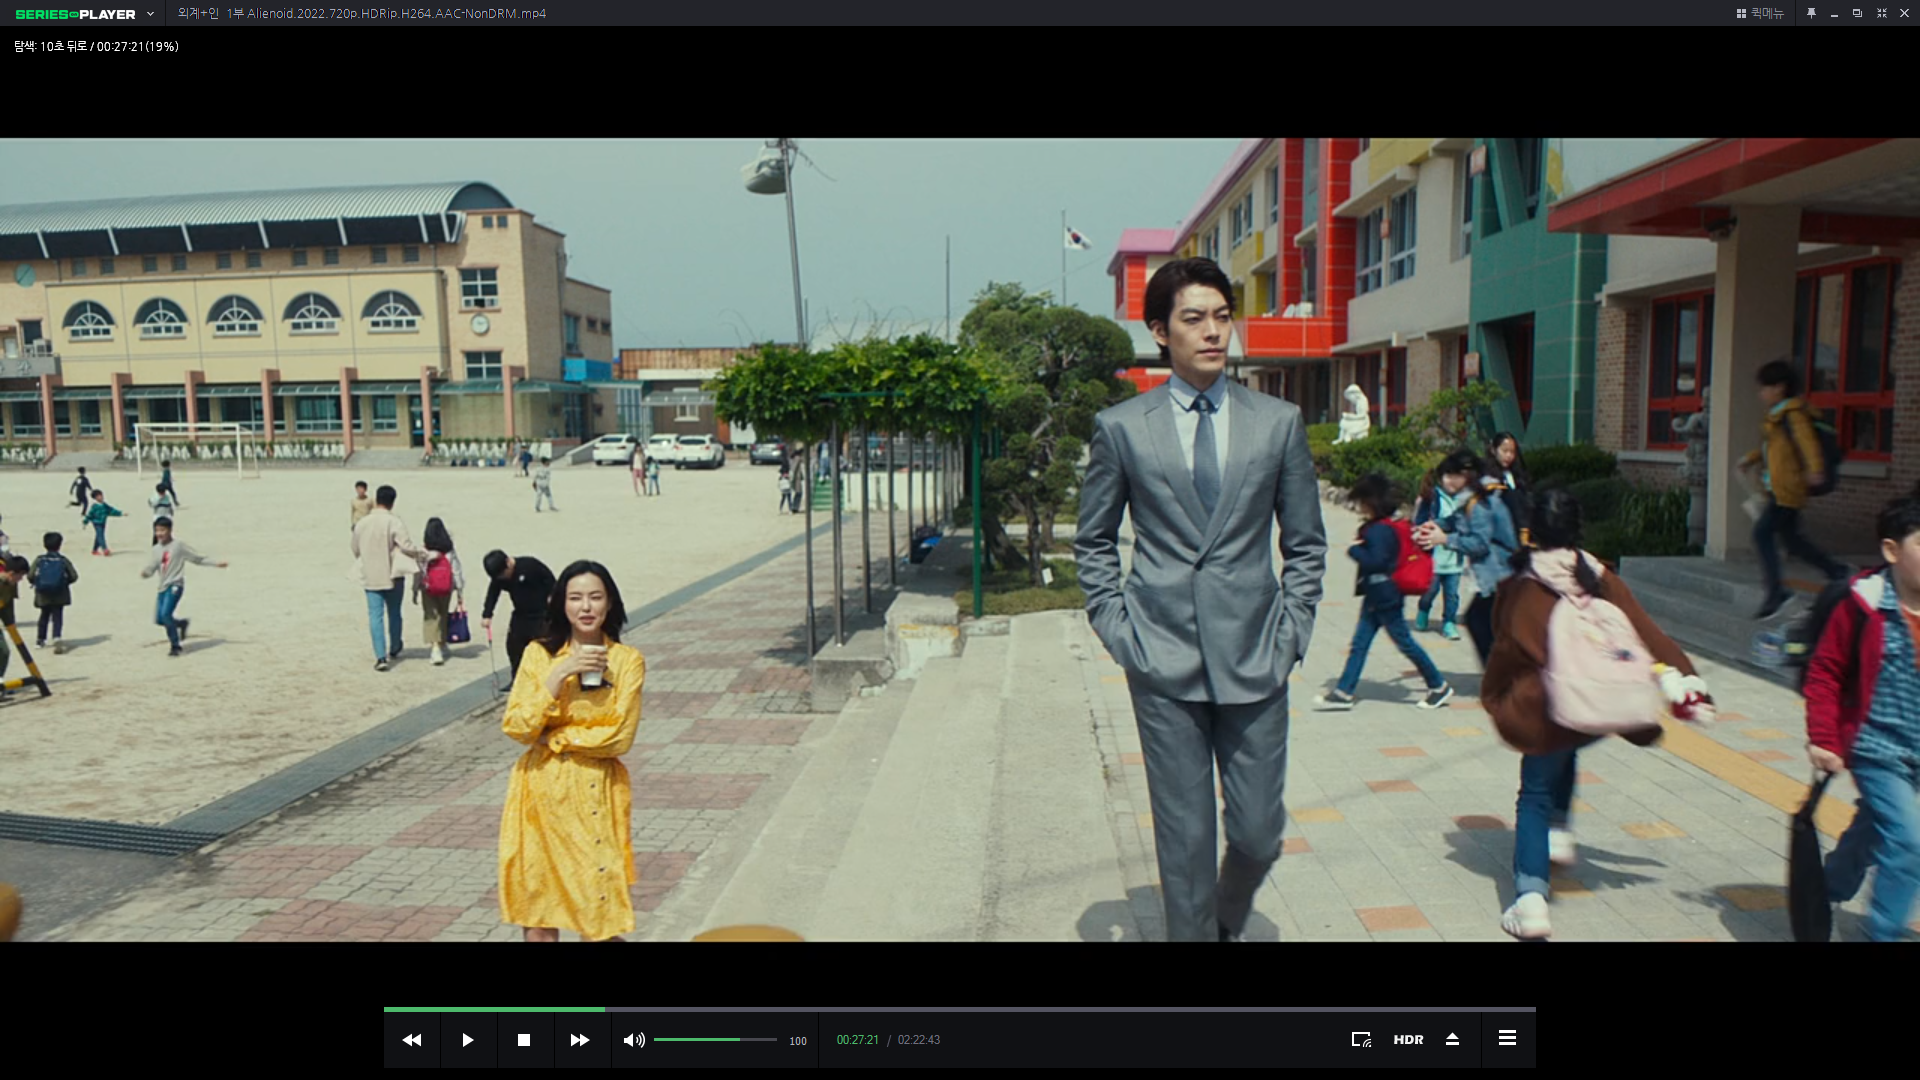Click the video frame to toggle playback
This screenshot has height=1080, width=1920.
(x=960, y=540)
